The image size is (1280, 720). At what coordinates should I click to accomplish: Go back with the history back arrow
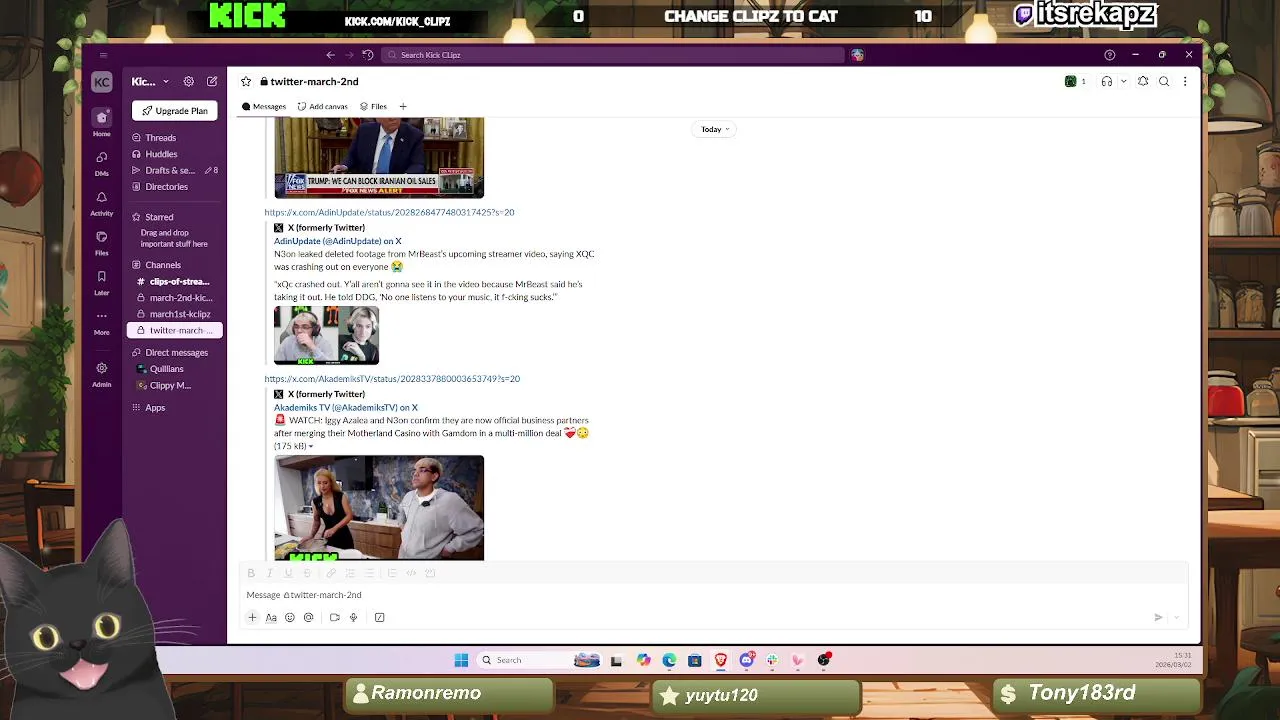point(330,55)
